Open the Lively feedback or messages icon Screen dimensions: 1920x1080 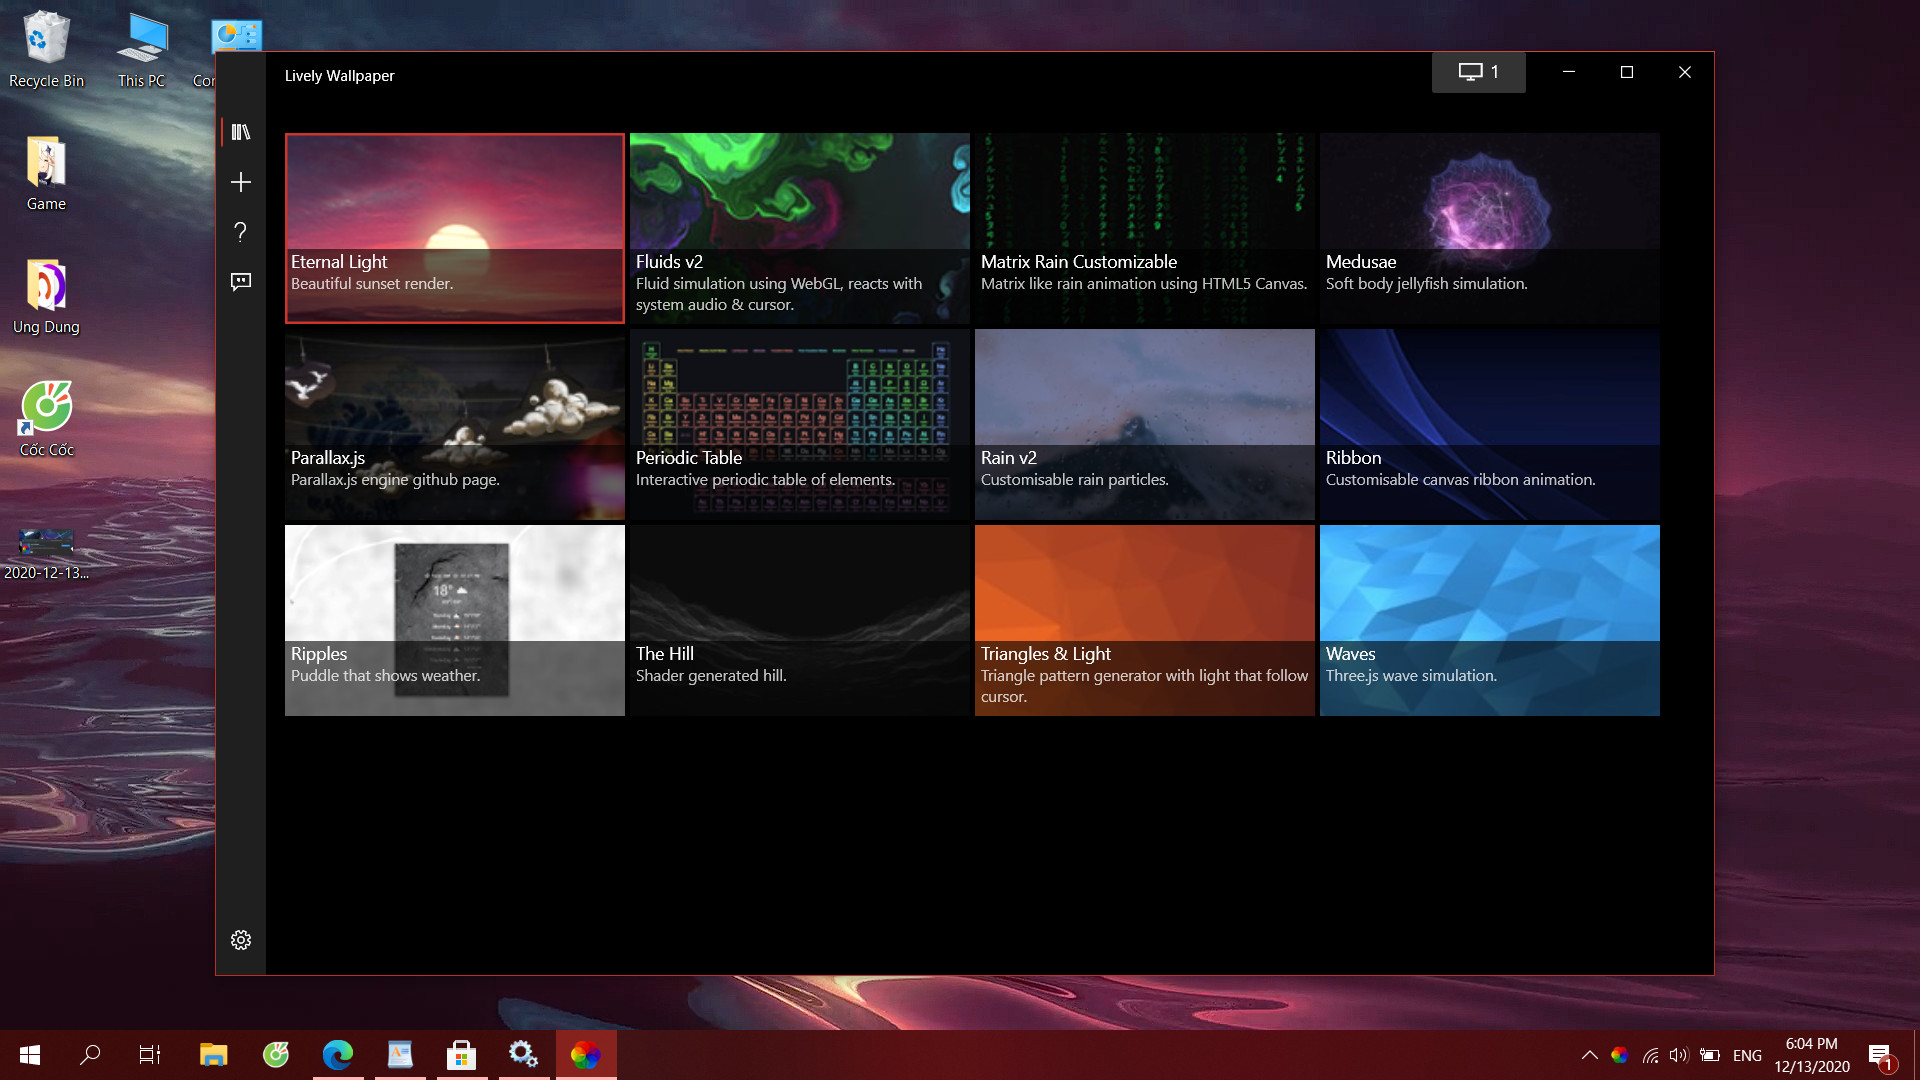coord(240,281)
